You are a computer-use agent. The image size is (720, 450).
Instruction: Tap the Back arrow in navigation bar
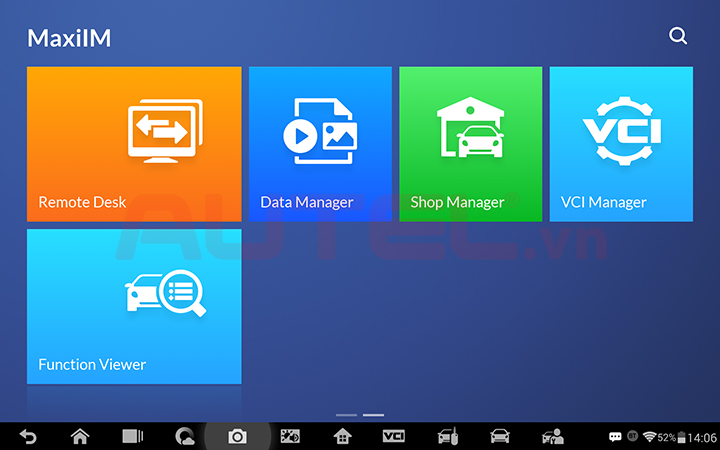point(28,436)
